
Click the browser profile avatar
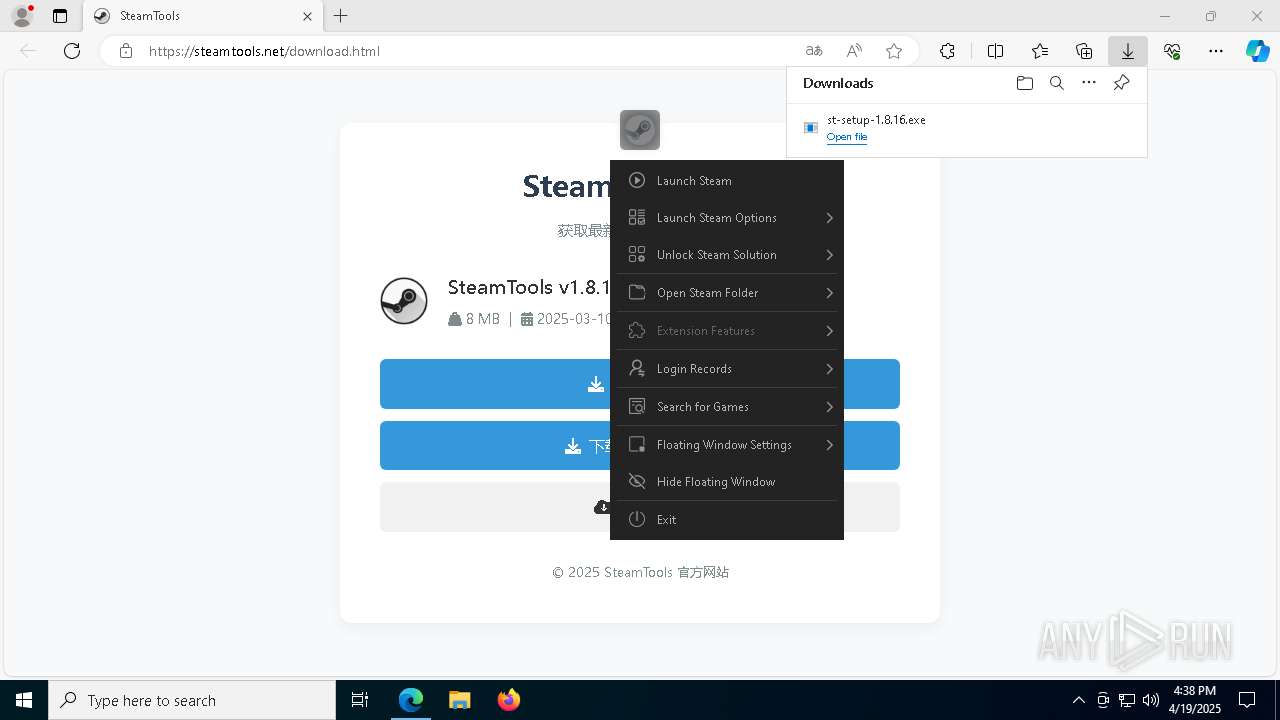click(x=21, y=16)
